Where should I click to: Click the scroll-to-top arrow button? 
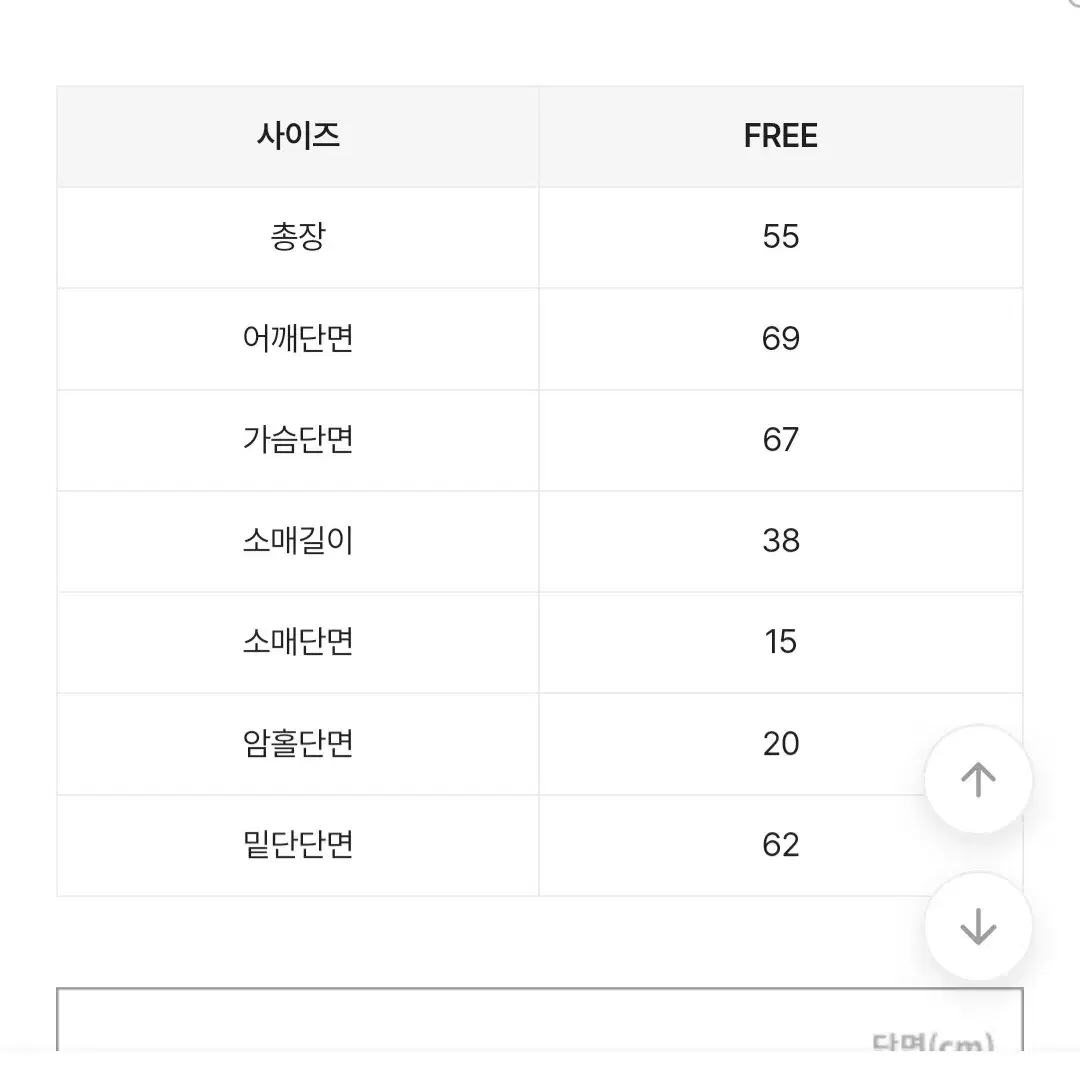[978, 779]
